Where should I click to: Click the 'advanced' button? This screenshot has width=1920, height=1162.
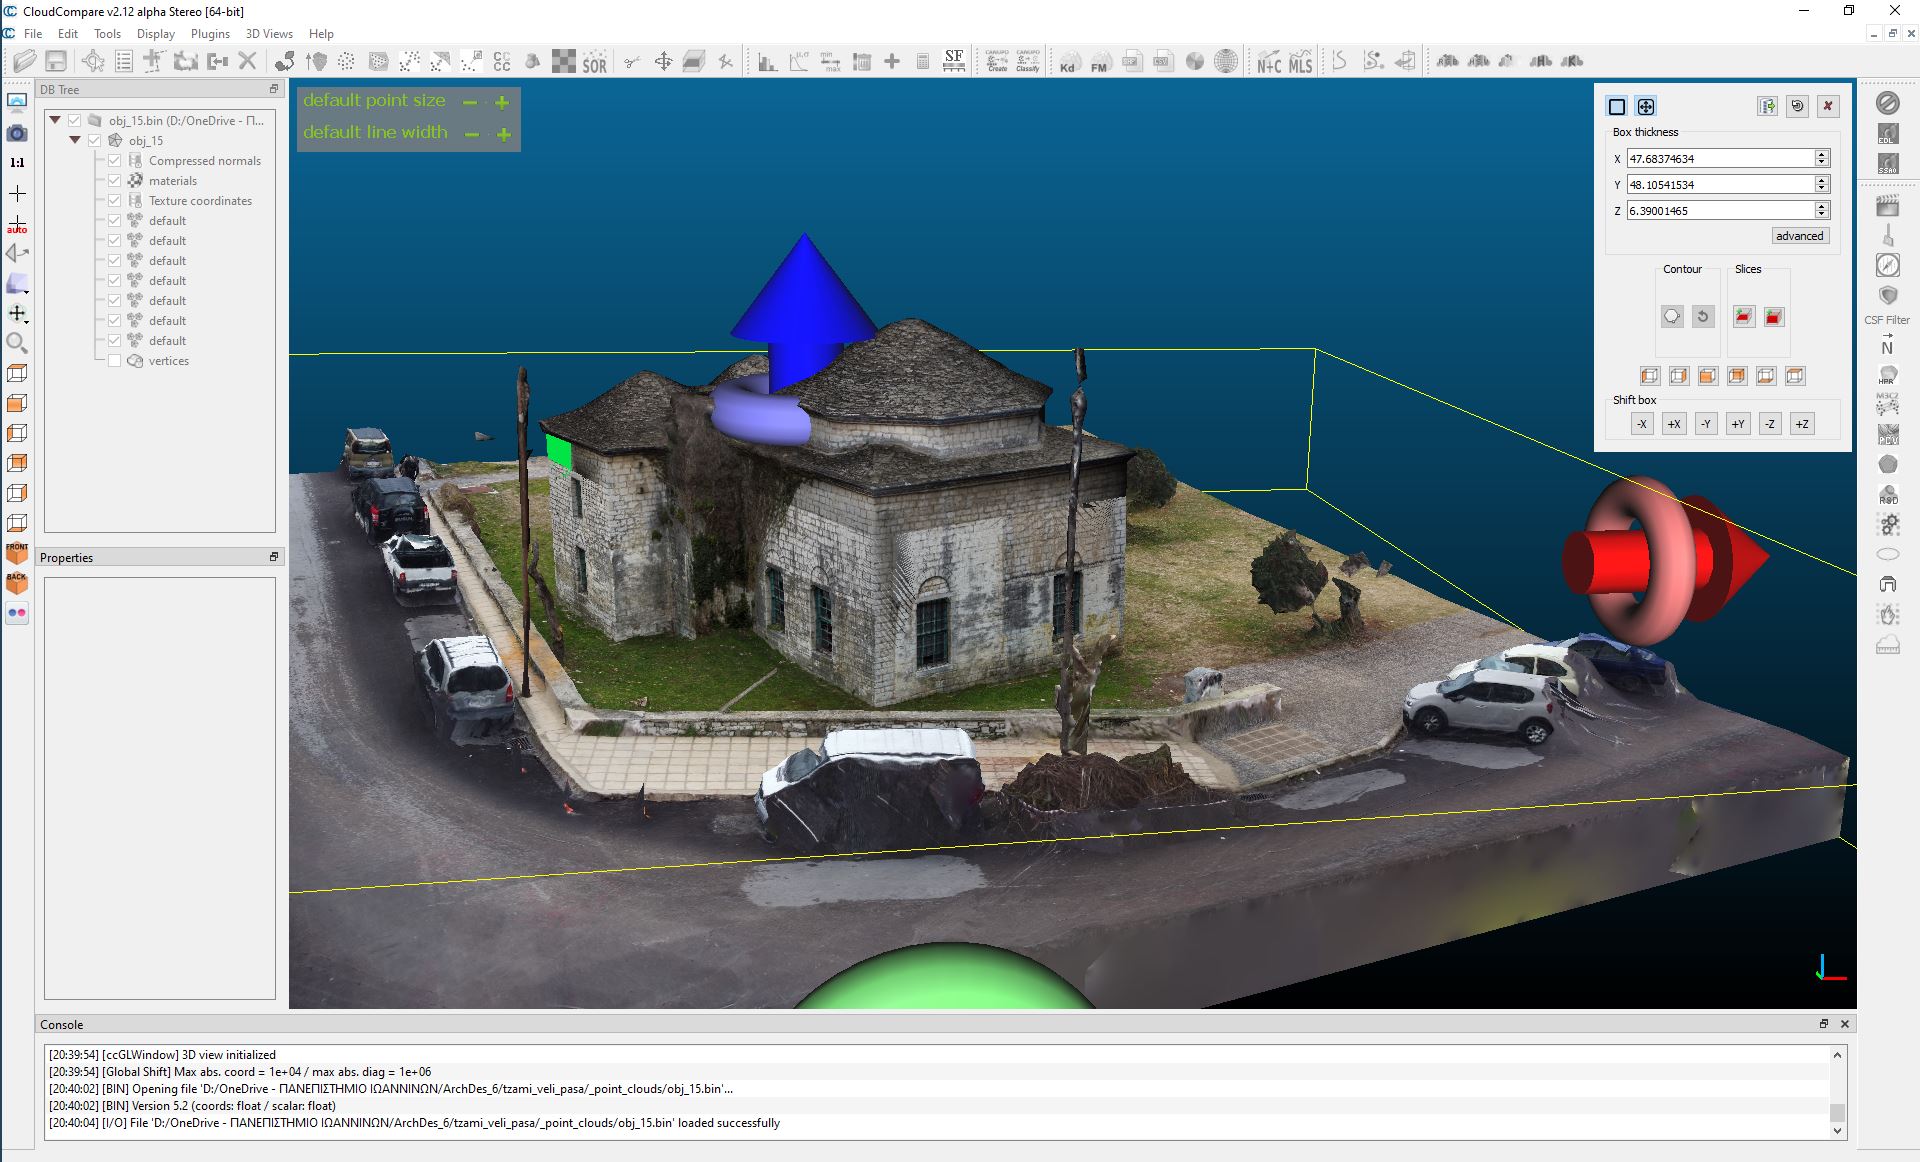tap(1799, 236)
